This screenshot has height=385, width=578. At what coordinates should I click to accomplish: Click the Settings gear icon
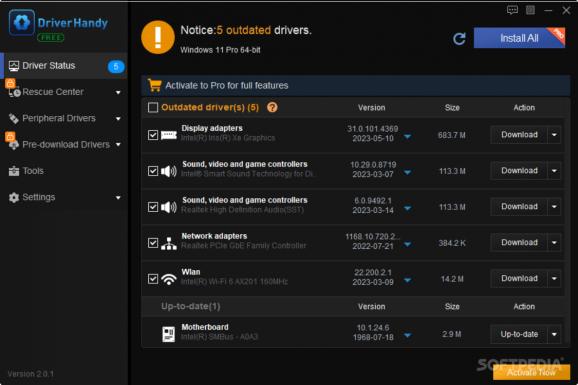pos(14,198)
